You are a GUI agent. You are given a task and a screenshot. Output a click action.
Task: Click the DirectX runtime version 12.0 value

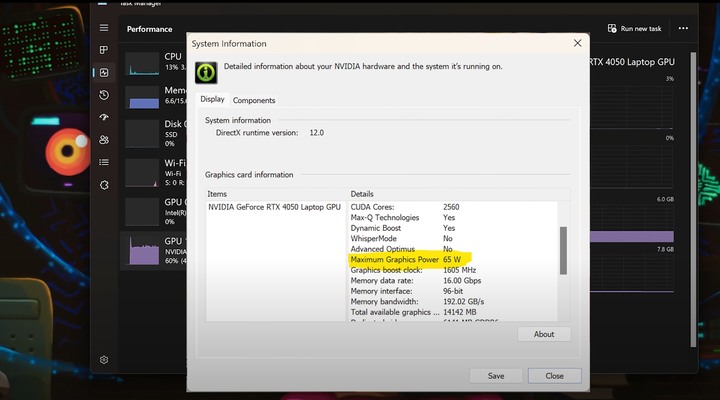coord(316,133)
